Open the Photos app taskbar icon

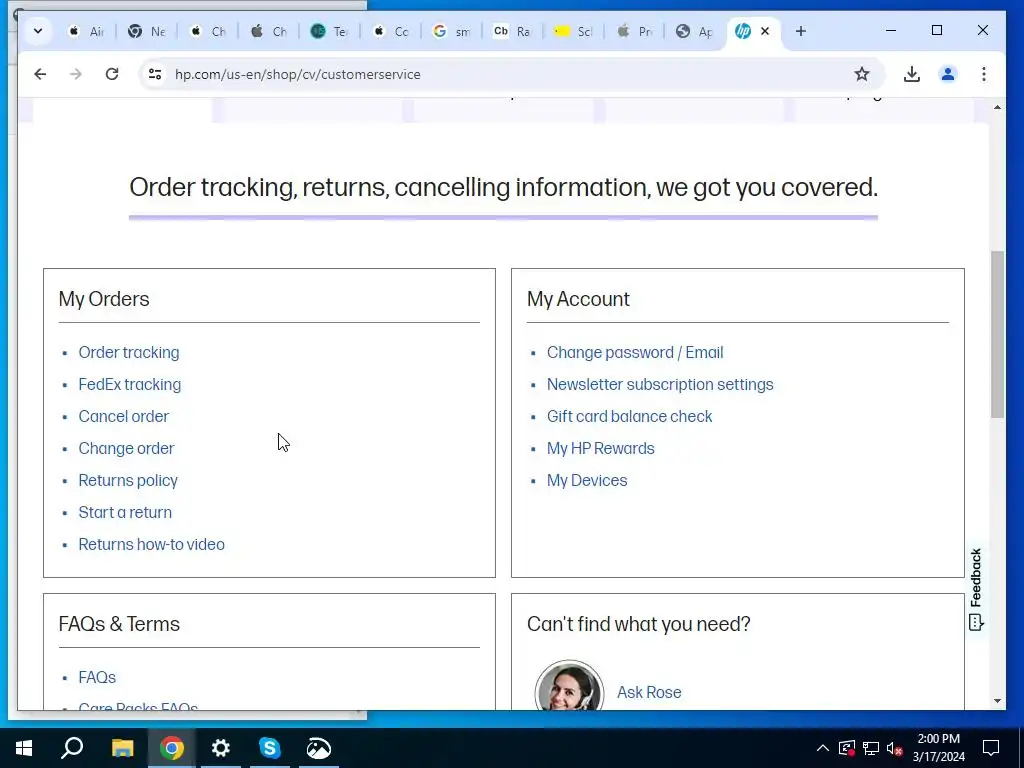point(319,748)
